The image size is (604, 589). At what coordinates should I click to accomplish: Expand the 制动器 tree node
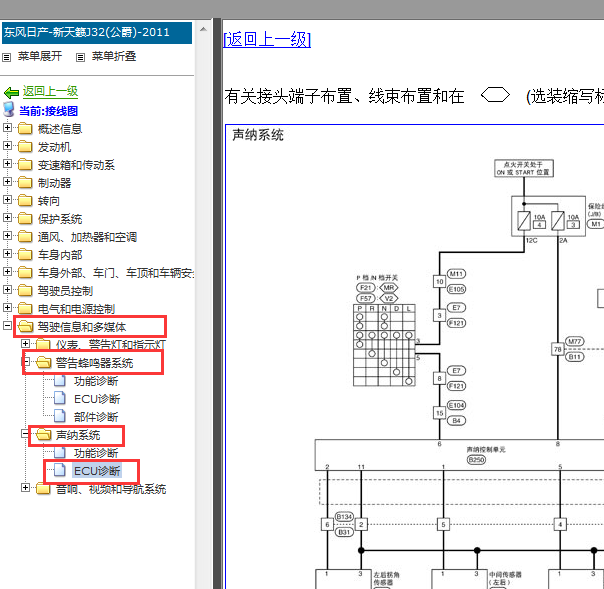click(x=7, y=181)
